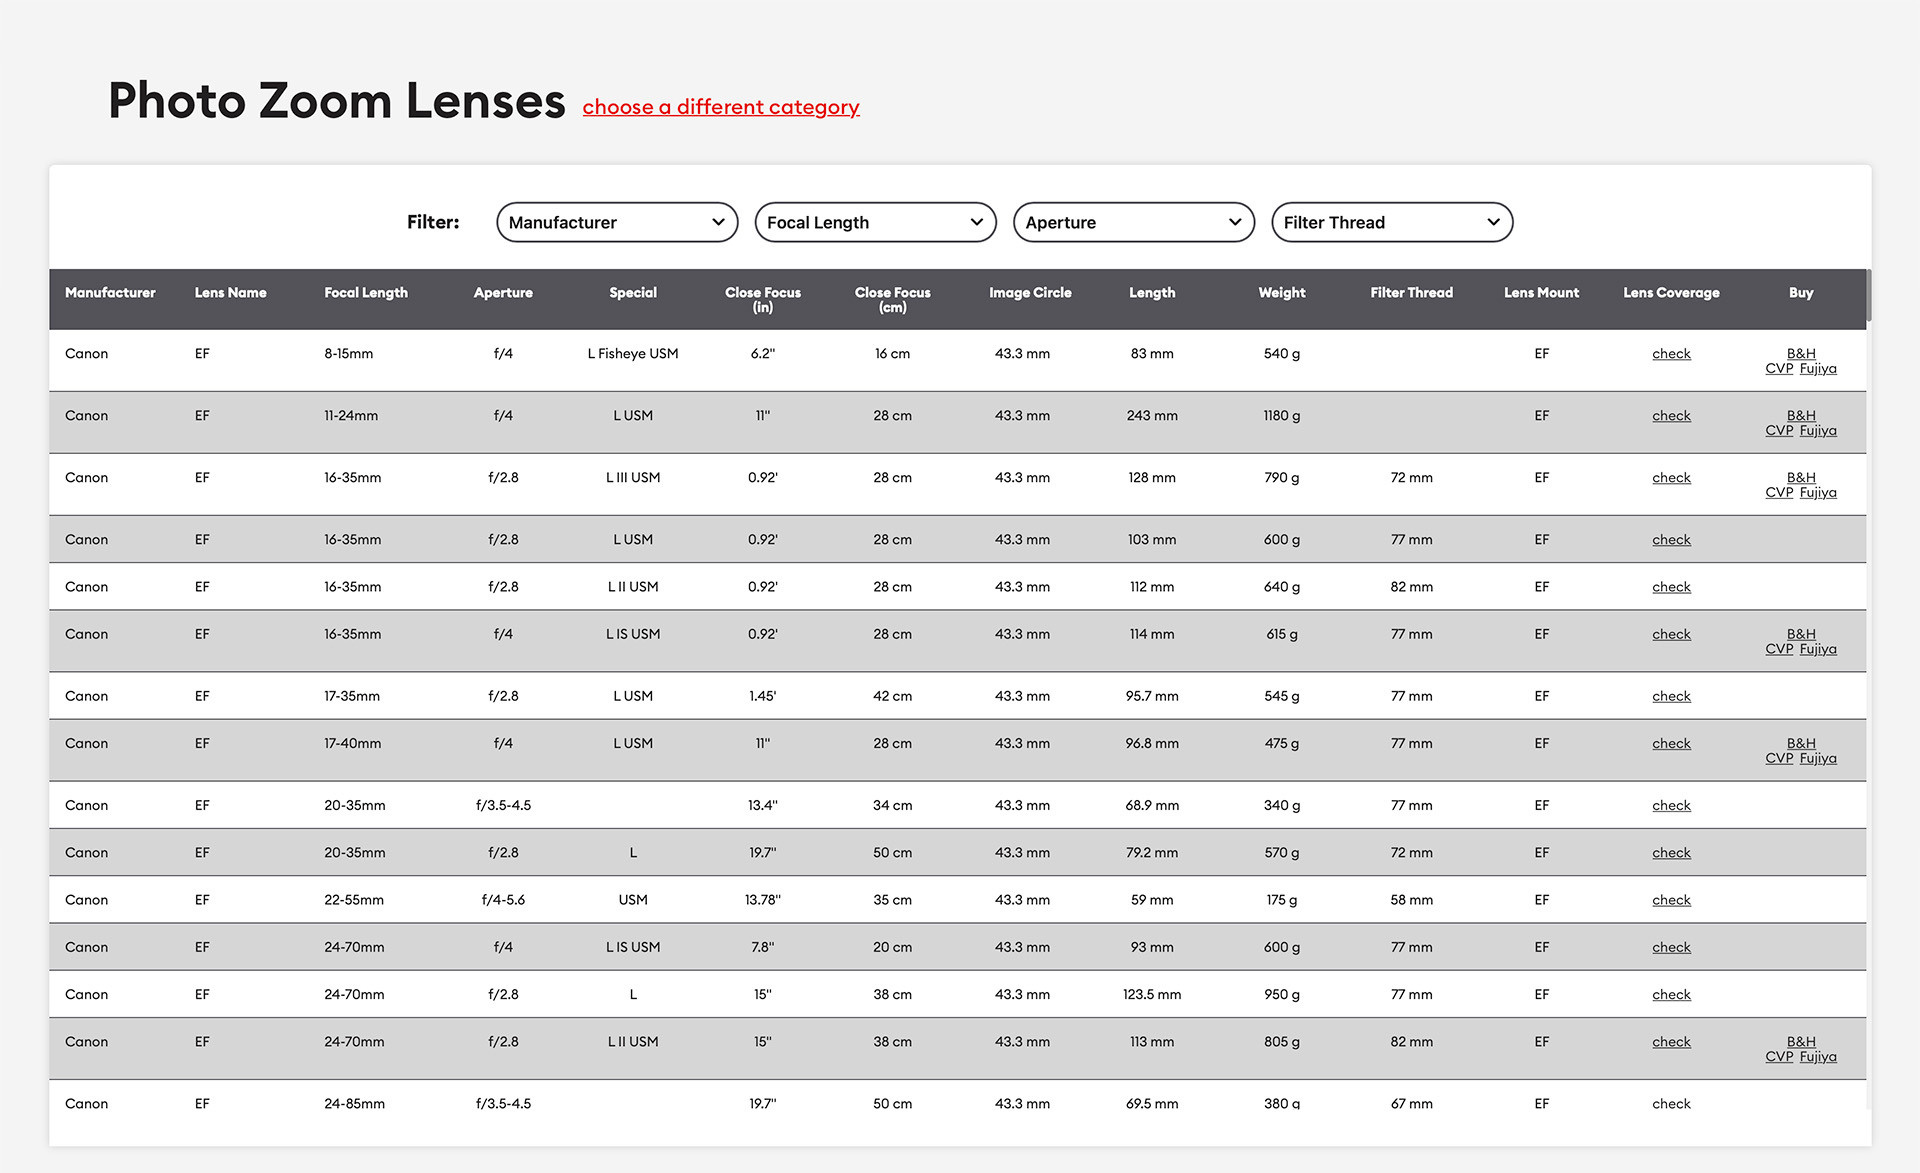Open B&H link for 16-35mm f/4 lens
The width and height of the screenshot is (1920, 1173).
[1800, 634]
